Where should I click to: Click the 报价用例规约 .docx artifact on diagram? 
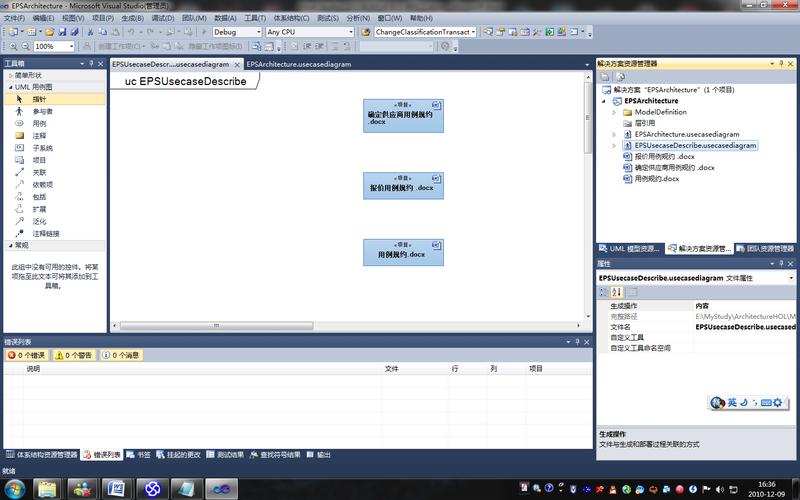click(x=403, y=186)
